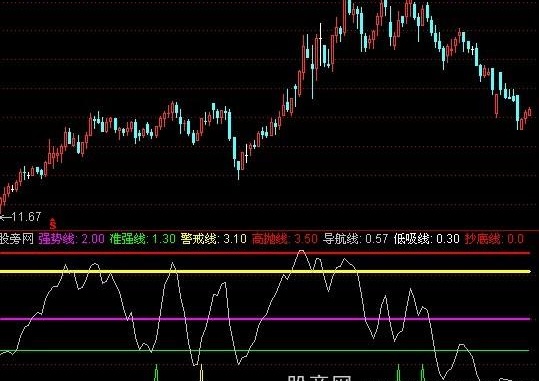This screenshot has width=539, height=381.
Task: Select the 导航线: 0.57 indicator label
Action: click(x=355, y=238)
